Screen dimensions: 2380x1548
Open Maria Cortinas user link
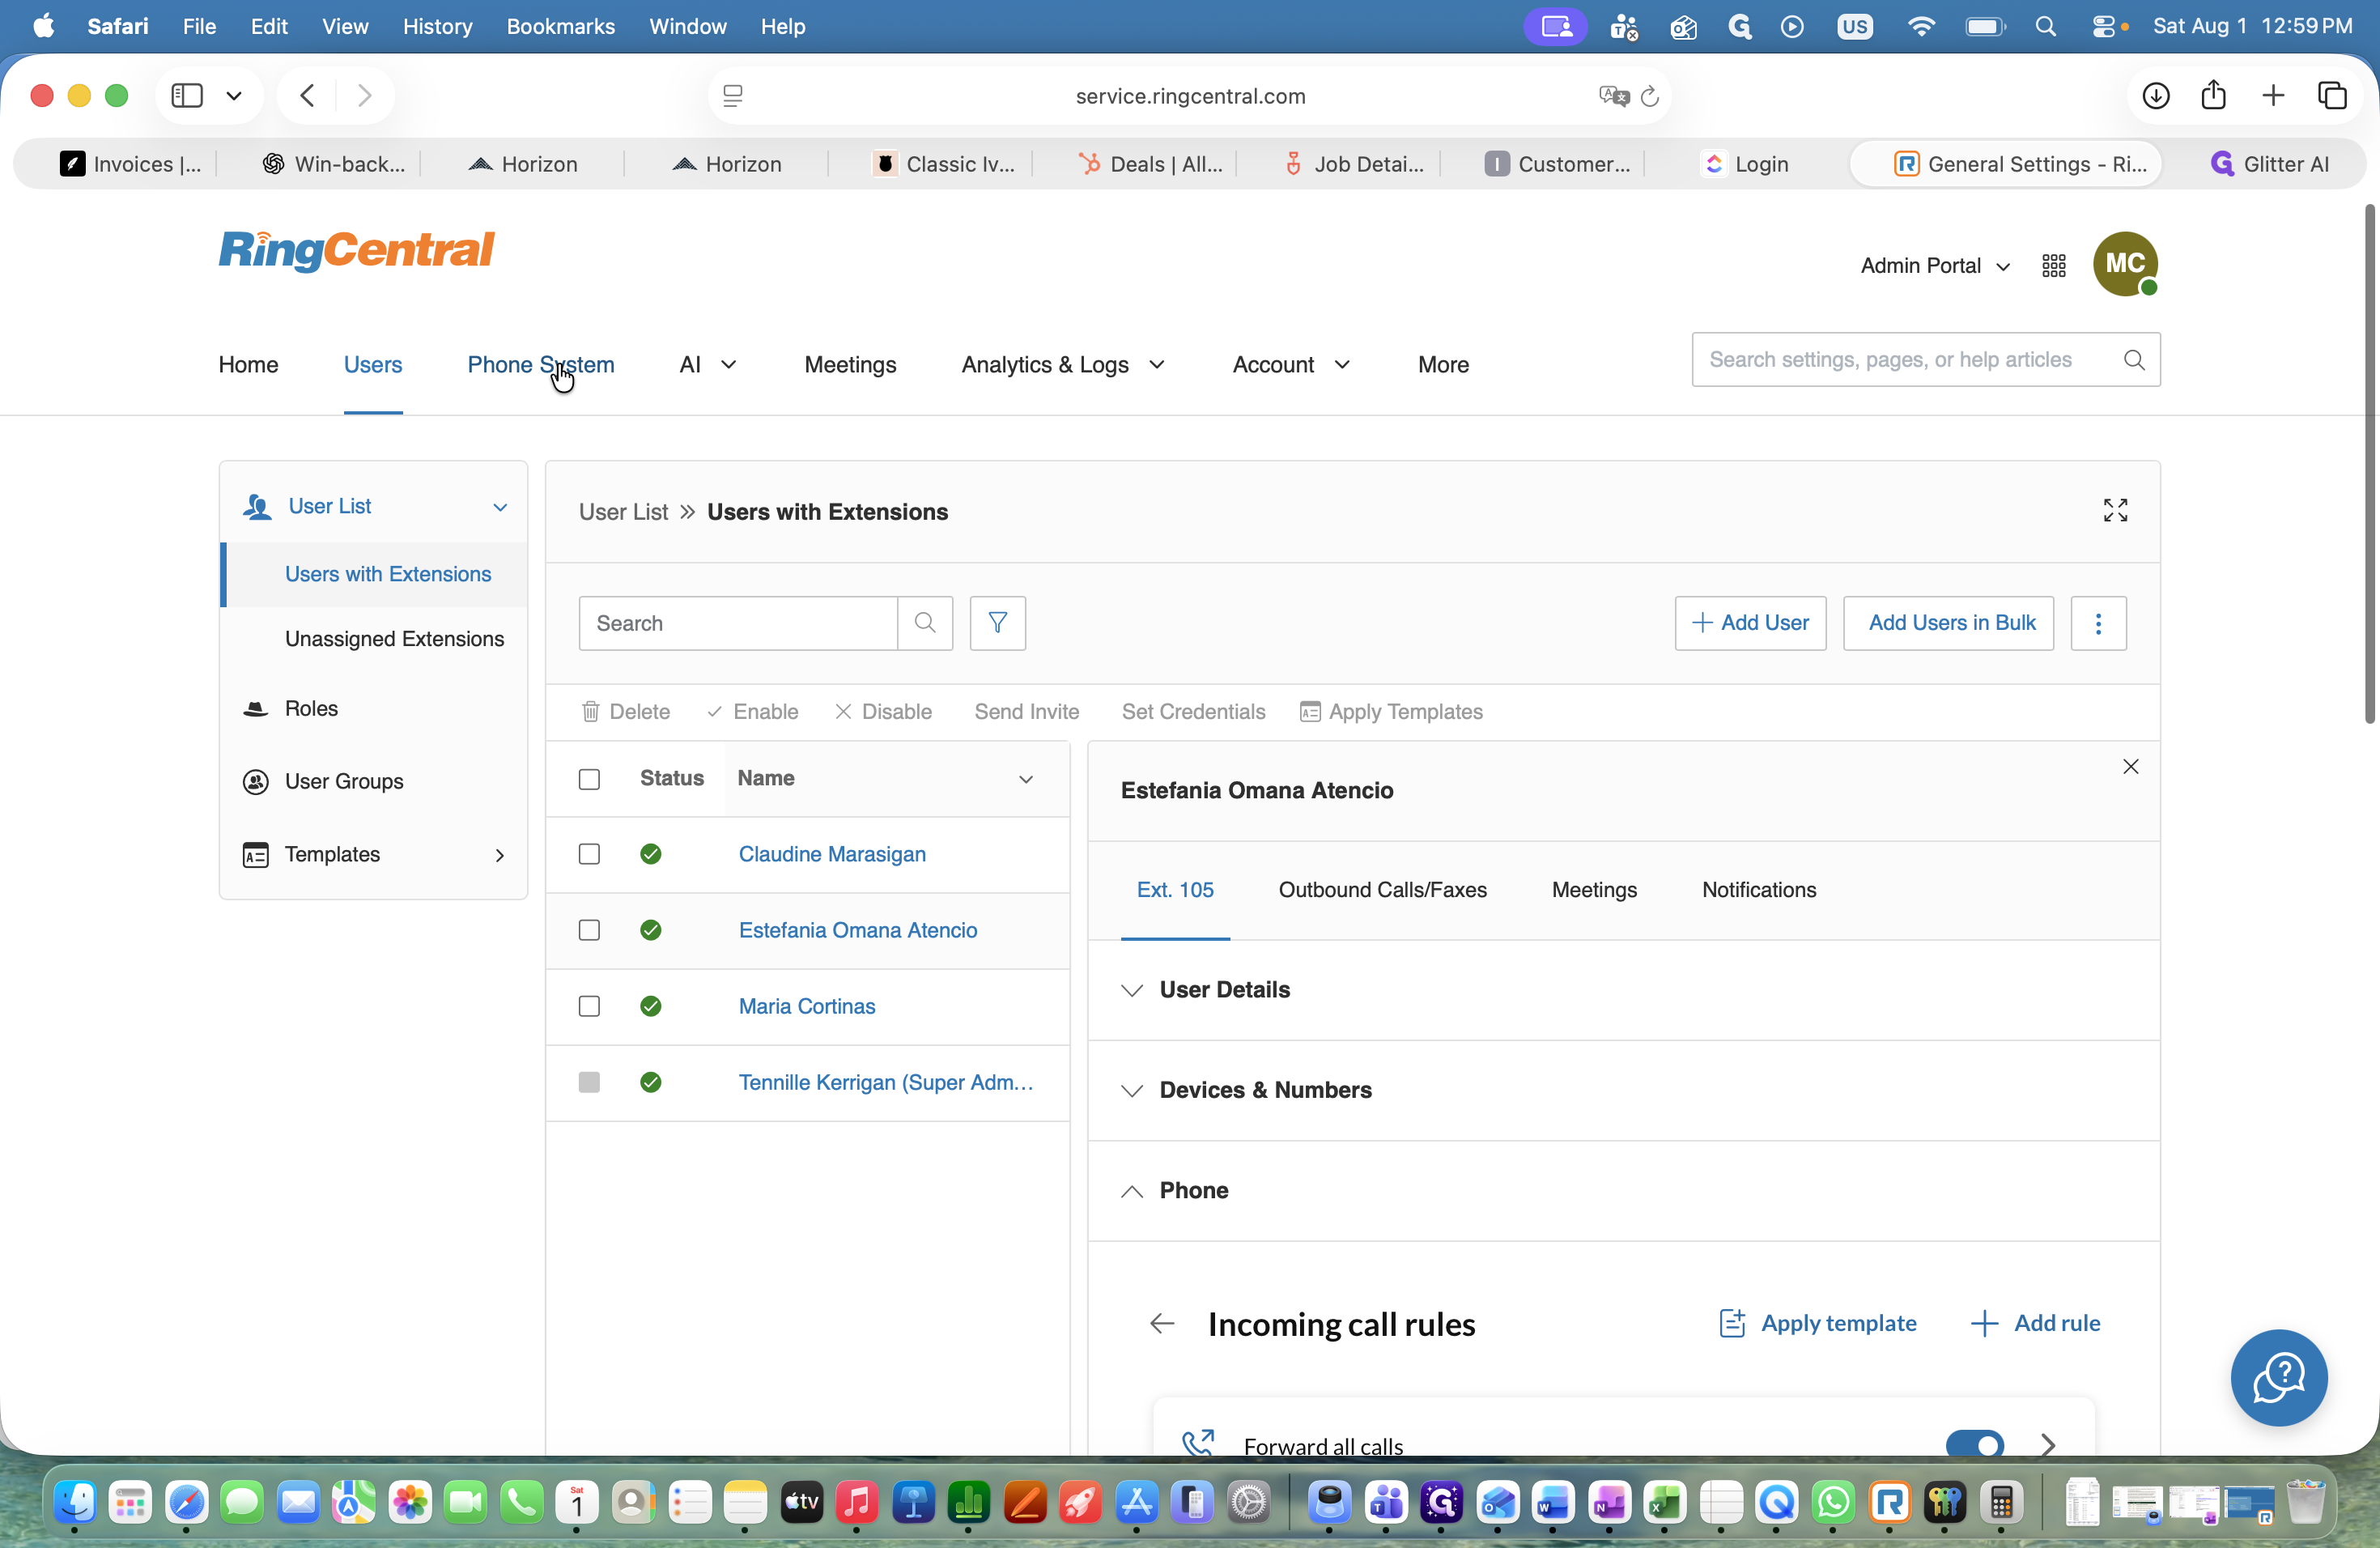pyautogui.click(x=807, y=1006)
